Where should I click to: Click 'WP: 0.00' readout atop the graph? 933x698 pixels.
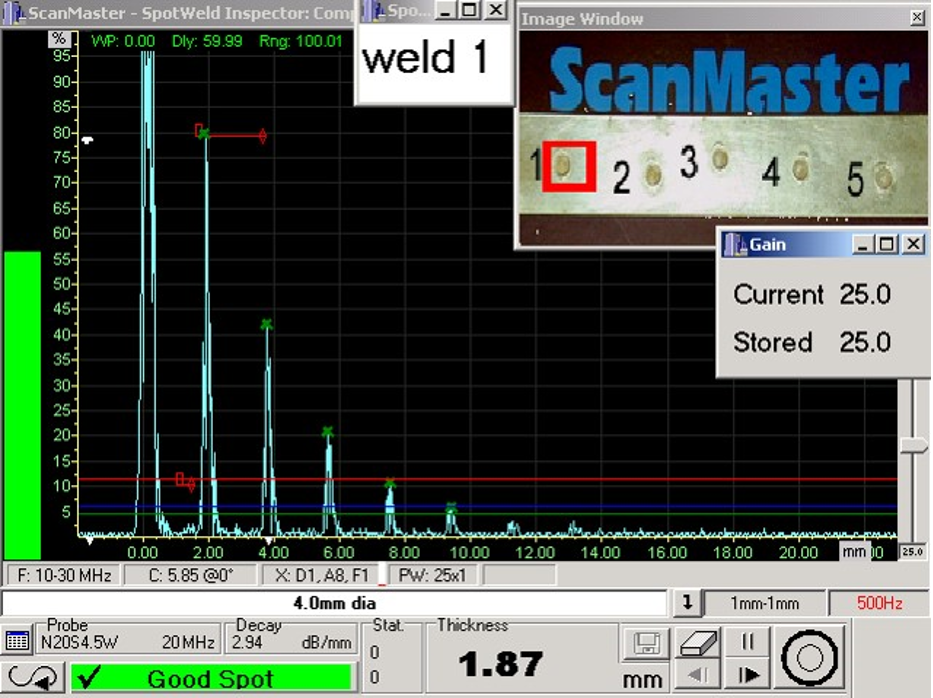click(123, 41)
